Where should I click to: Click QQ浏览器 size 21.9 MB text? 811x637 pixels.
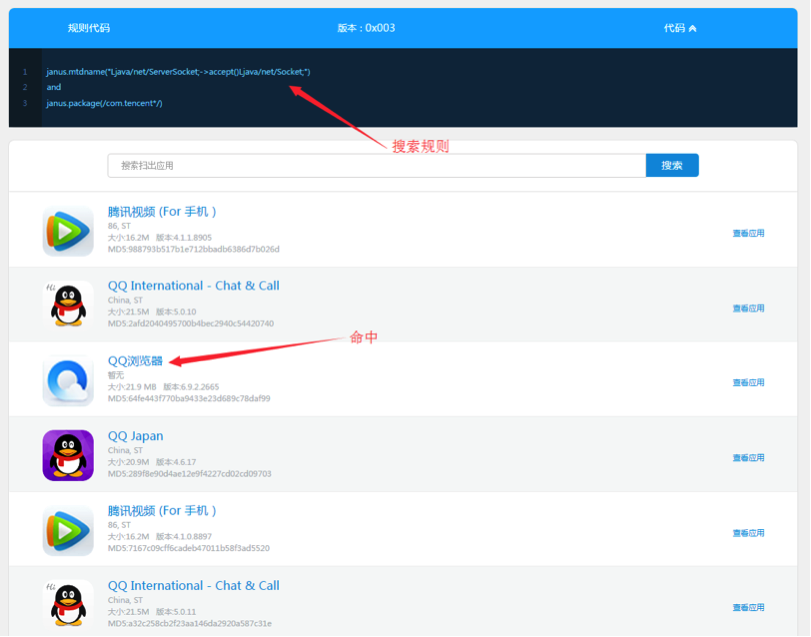(132, 387)
